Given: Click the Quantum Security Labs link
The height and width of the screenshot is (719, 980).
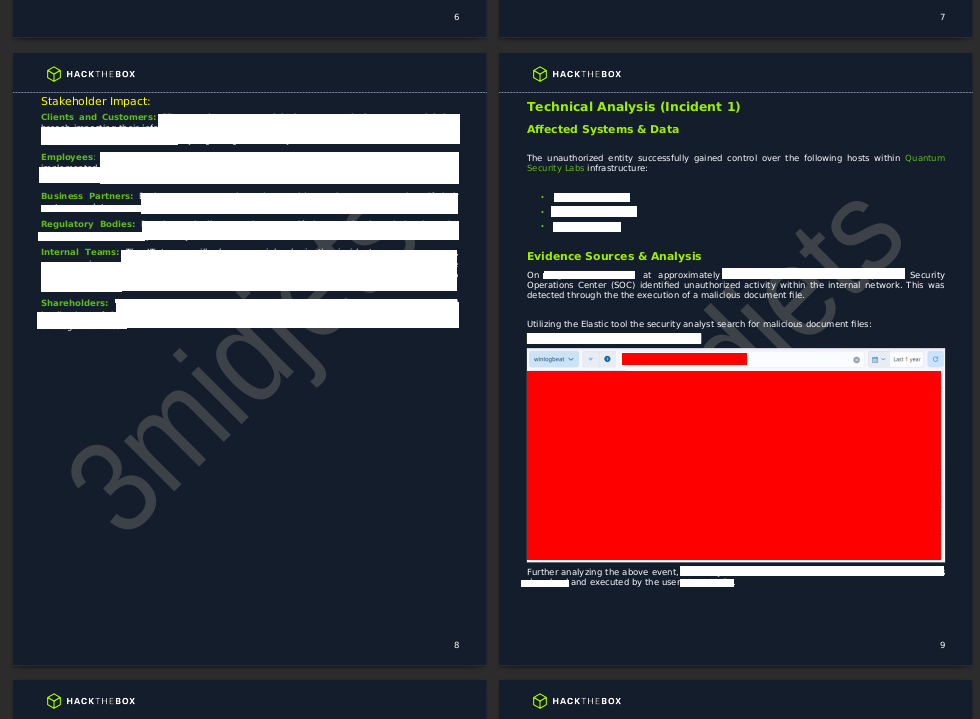Looking at the screenshot, I should 924,158.
